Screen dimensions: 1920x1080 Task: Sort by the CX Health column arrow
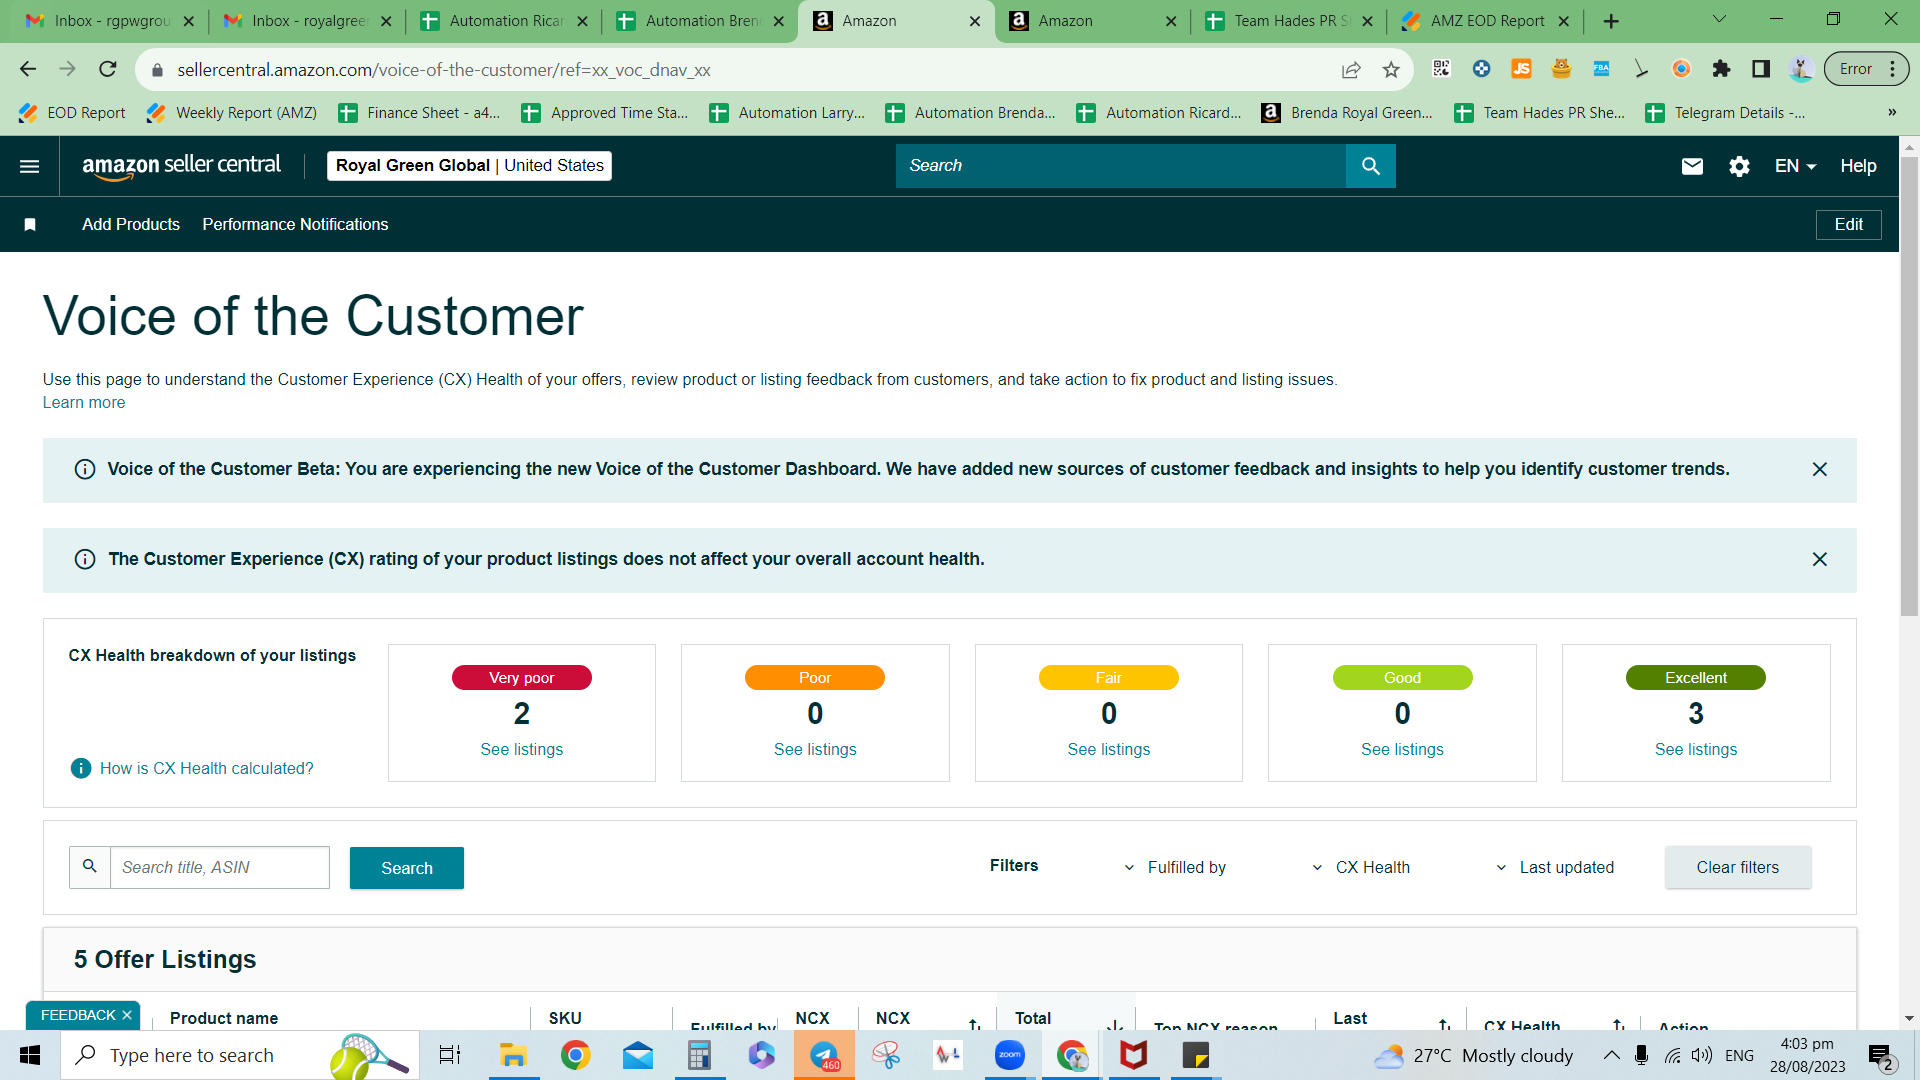(x=1618, y=1024)
